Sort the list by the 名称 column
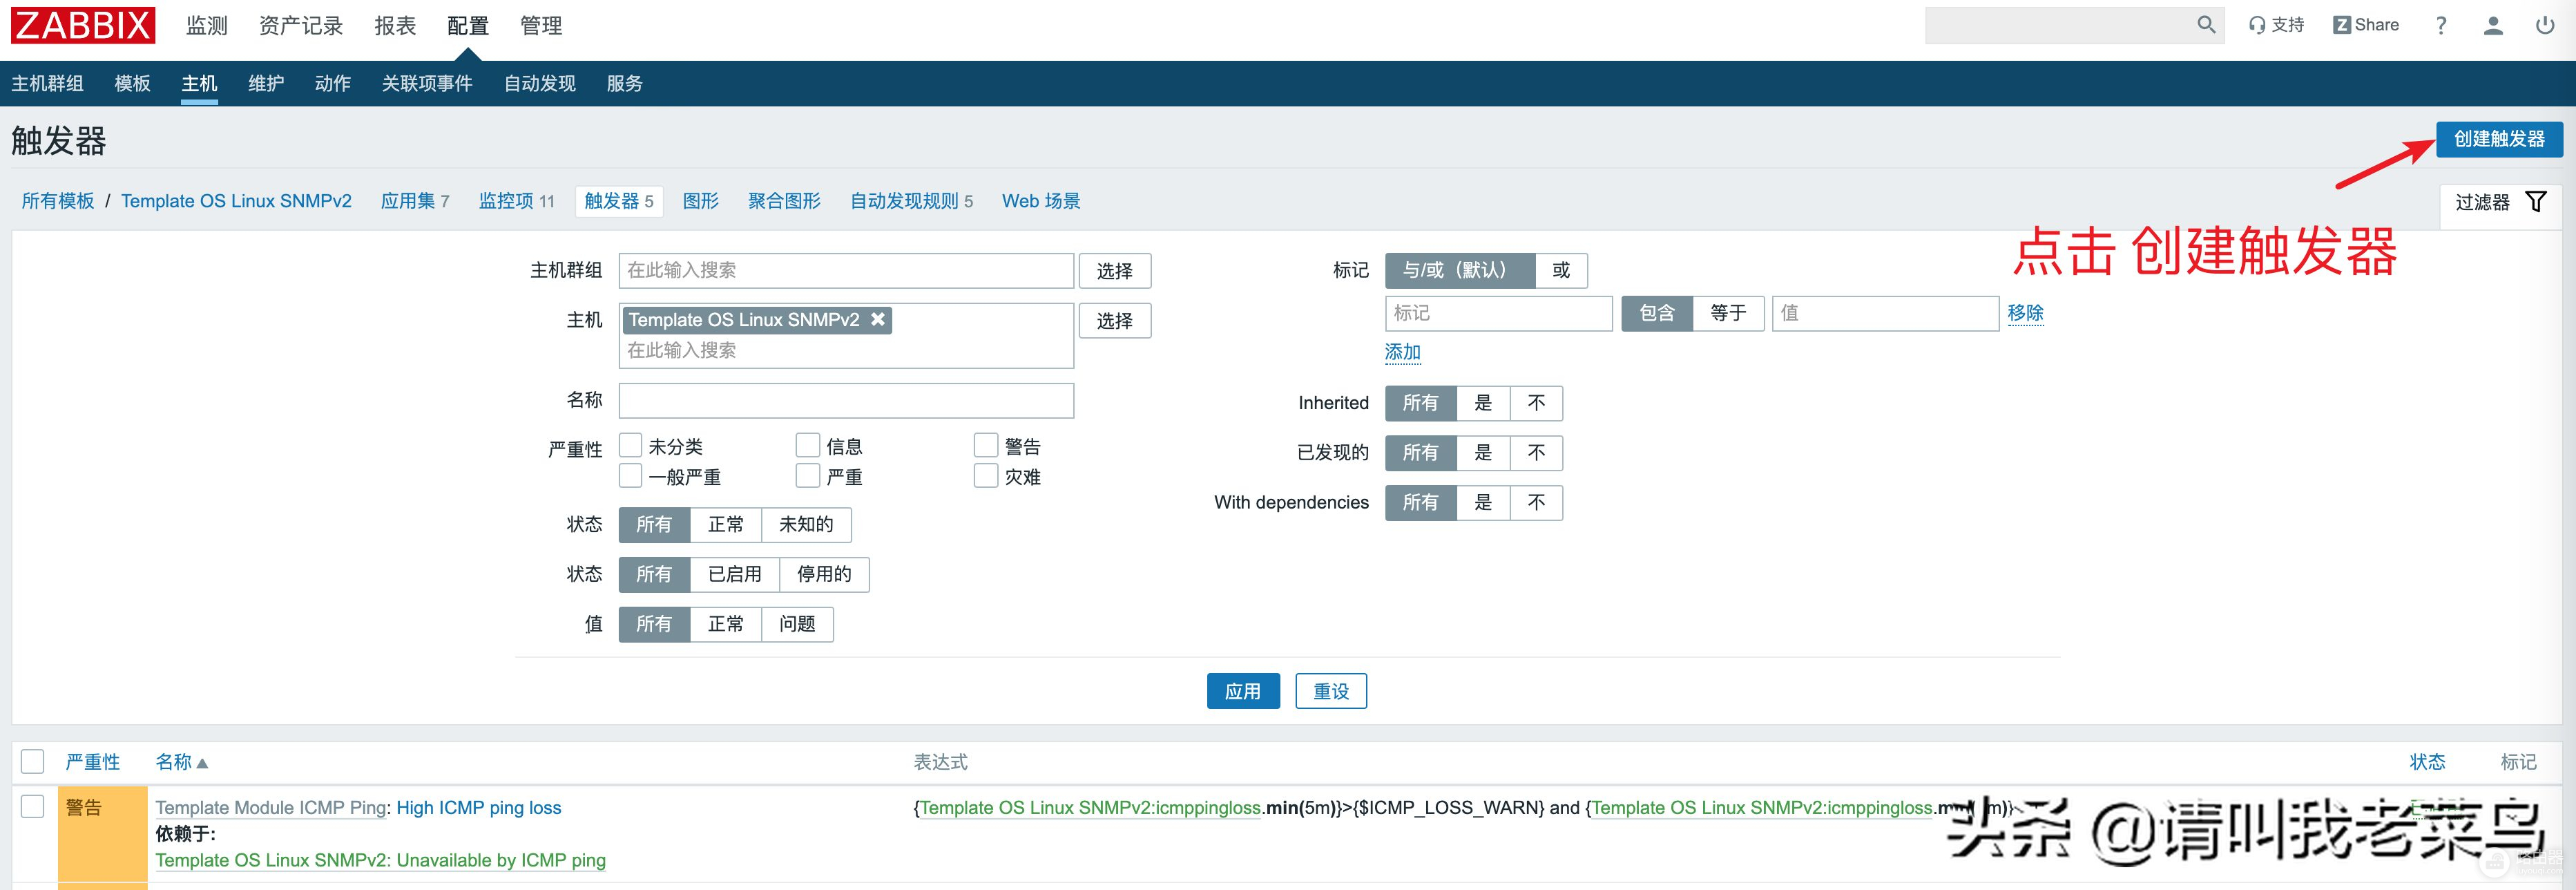 point(174,762)
